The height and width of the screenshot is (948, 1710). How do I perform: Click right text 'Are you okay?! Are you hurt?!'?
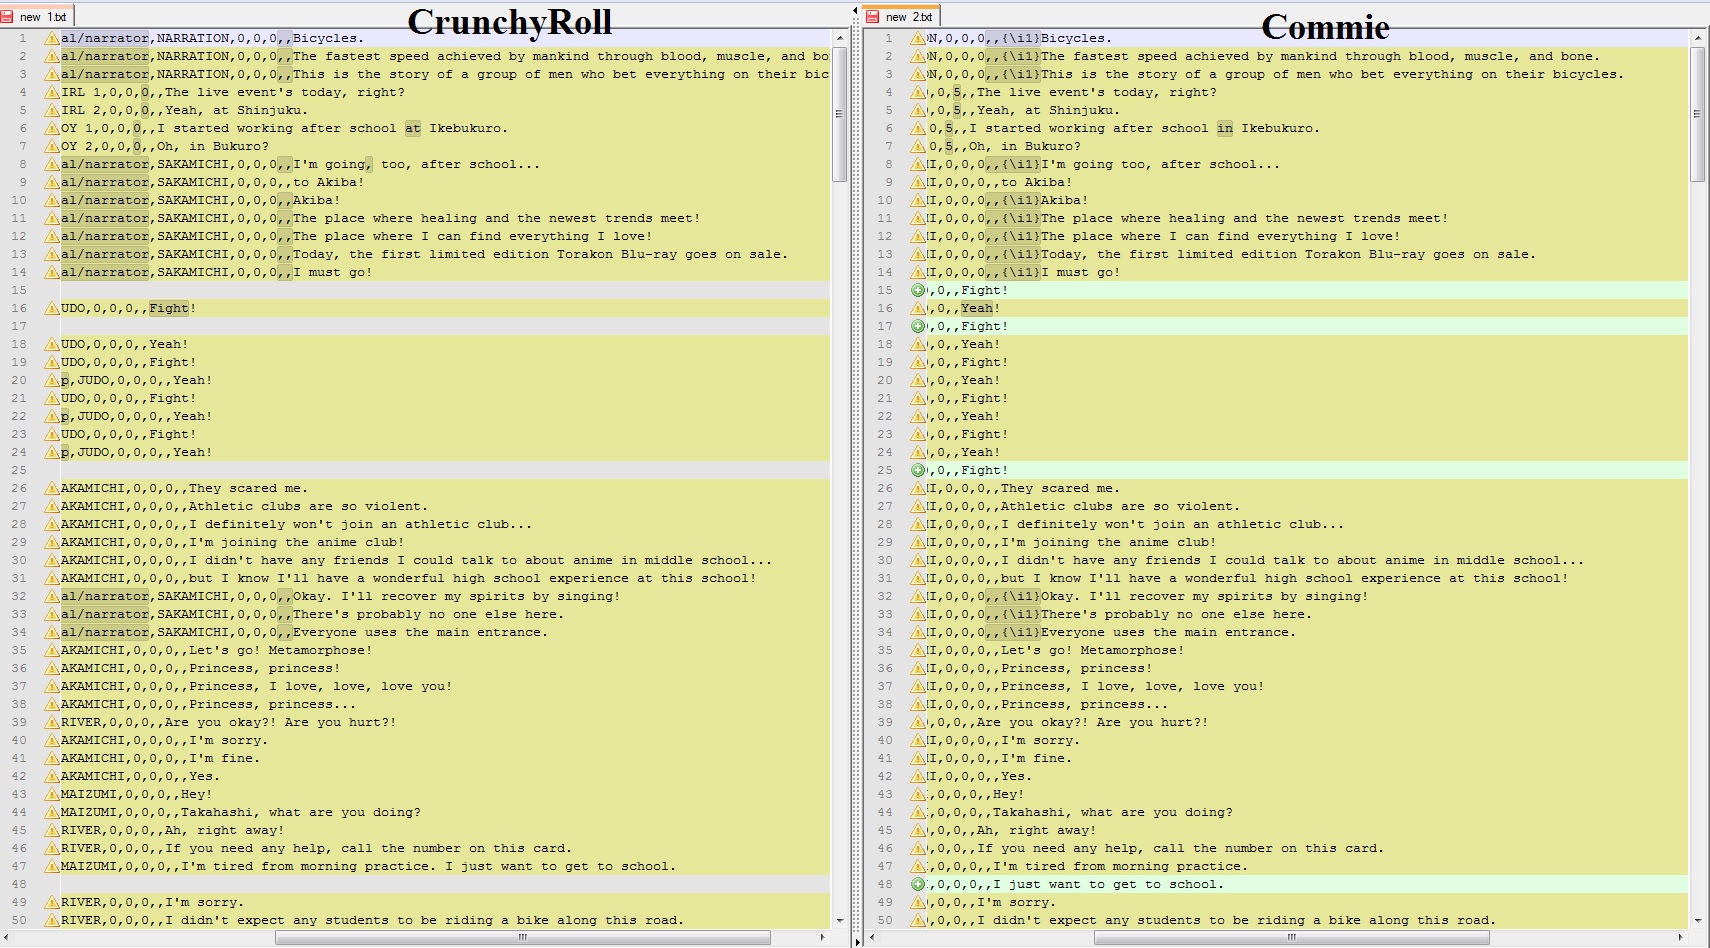(1092, 722)
